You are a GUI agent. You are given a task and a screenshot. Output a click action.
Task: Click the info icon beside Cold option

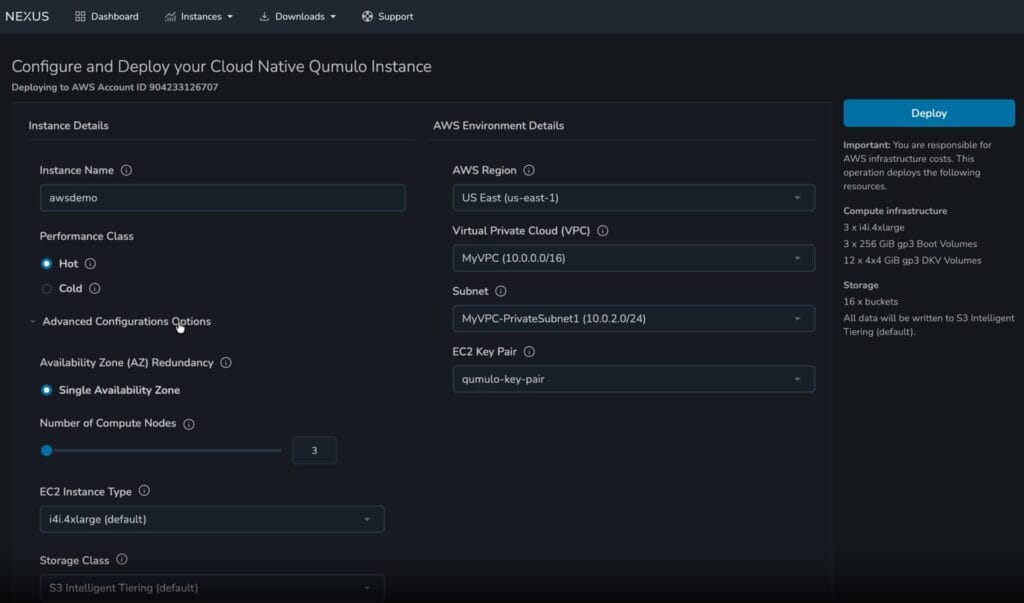95,289
